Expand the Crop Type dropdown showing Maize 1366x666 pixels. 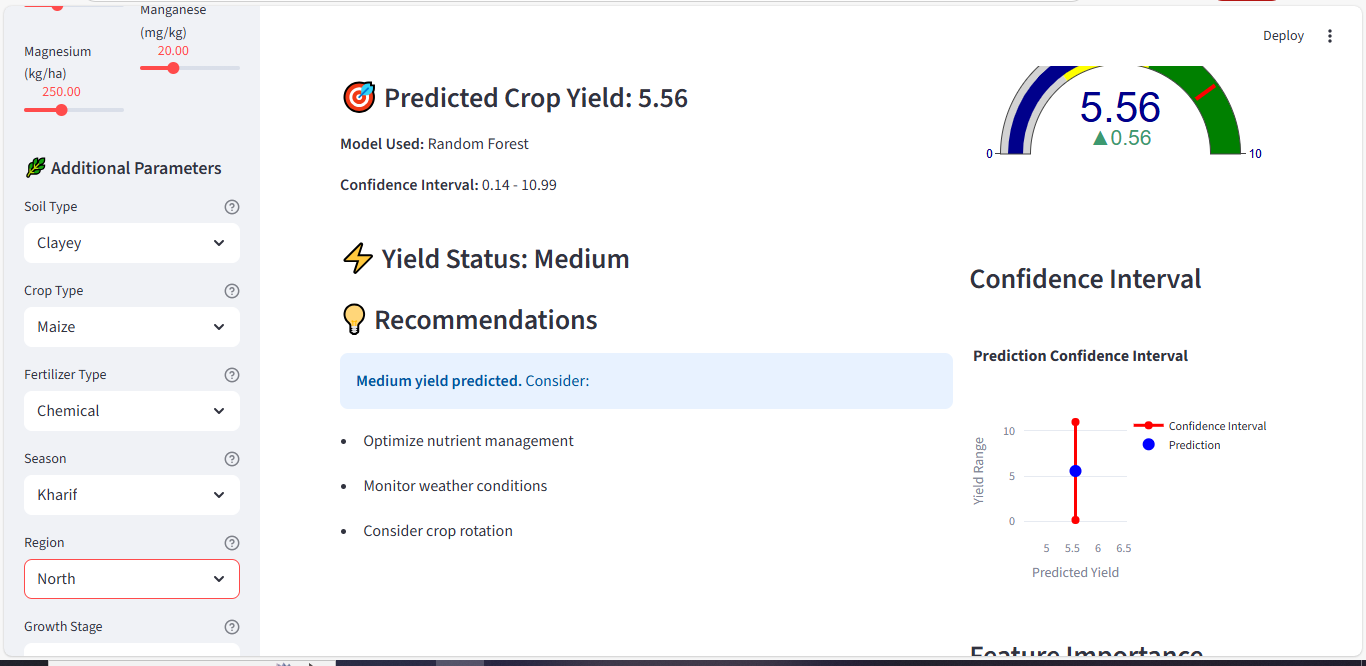[132, 327]
